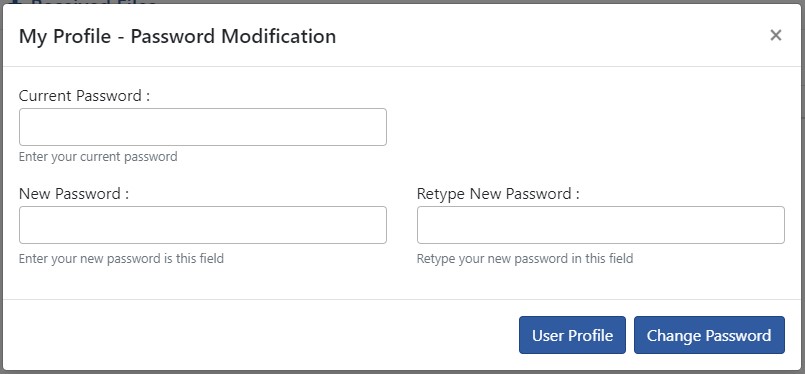The image size is (805, 374).
Task: Dismiss dialog by clicking dark backdrop below it
Action: tap(402, 372)
